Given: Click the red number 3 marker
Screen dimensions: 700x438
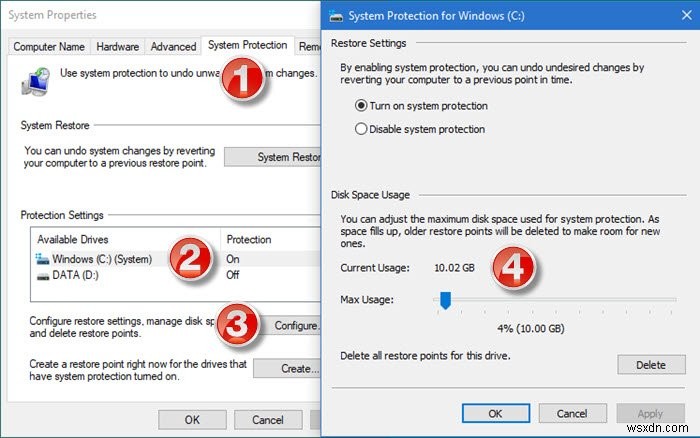Looking at the screenshot, I should tap(238, 323).
